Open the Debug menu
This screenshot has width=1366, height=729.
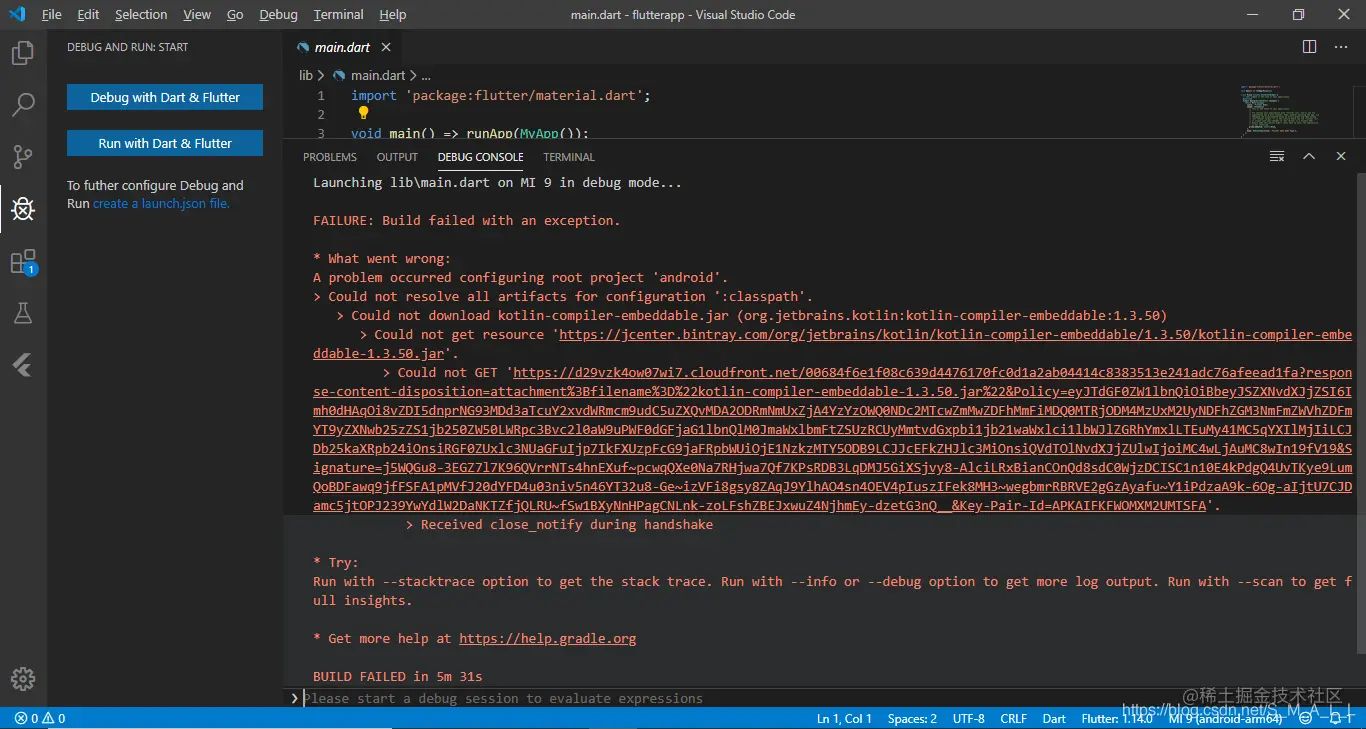(278, 14)
